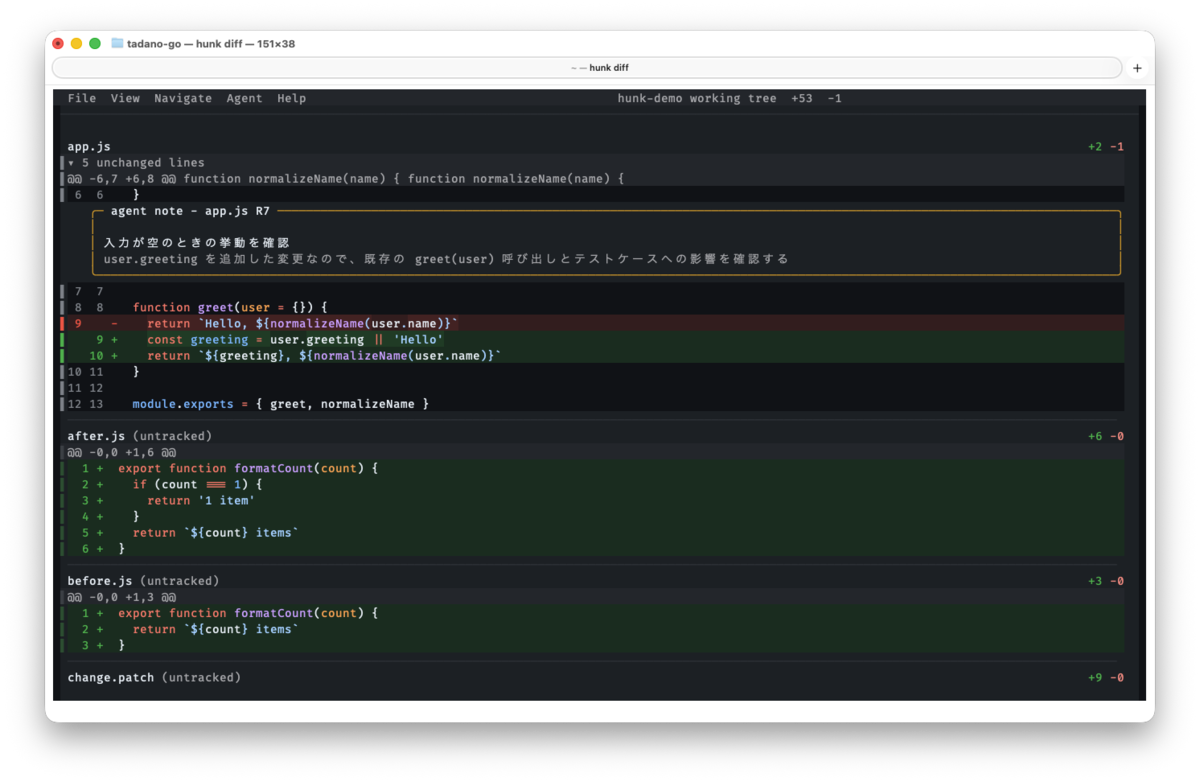Close the terminal window with red button
This screenshot has height=782, width=1200.
pyautogui.click(x=58, y=44)
